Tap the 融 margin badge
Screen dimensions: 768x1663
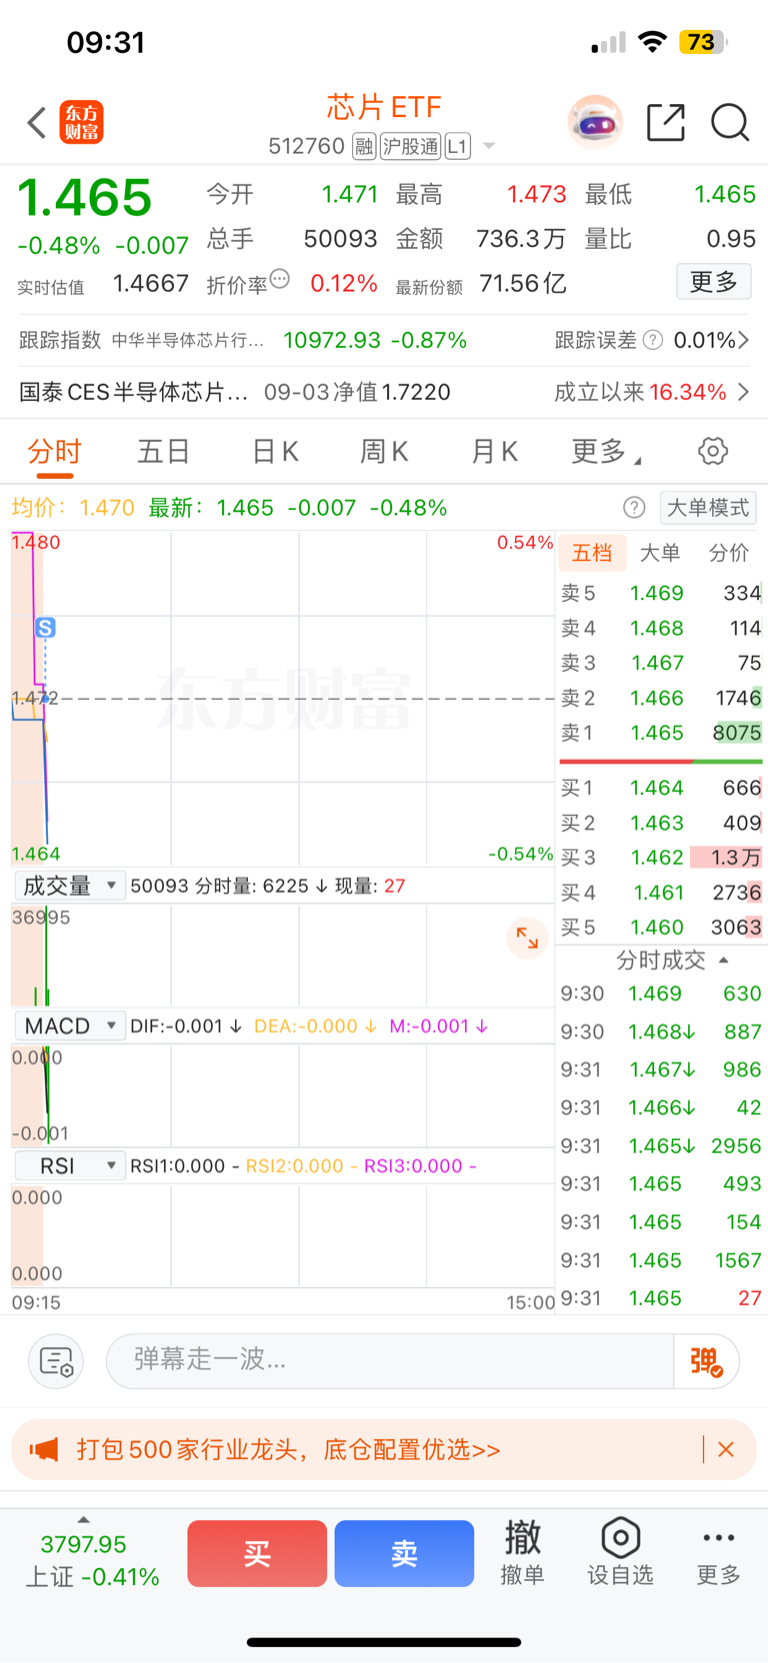pyautogui.click(x=364, y=147)
